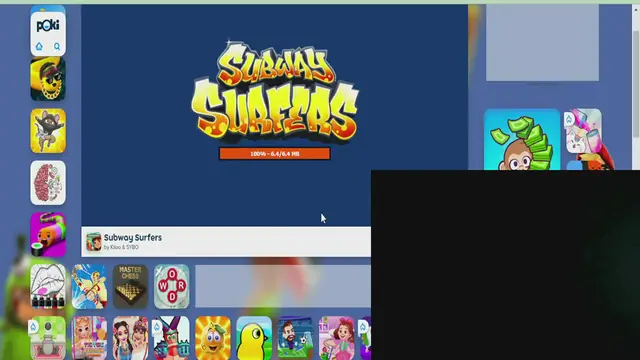Open the lips makeup coloring game
Viewport: 640px width, 360px height.
48,286
